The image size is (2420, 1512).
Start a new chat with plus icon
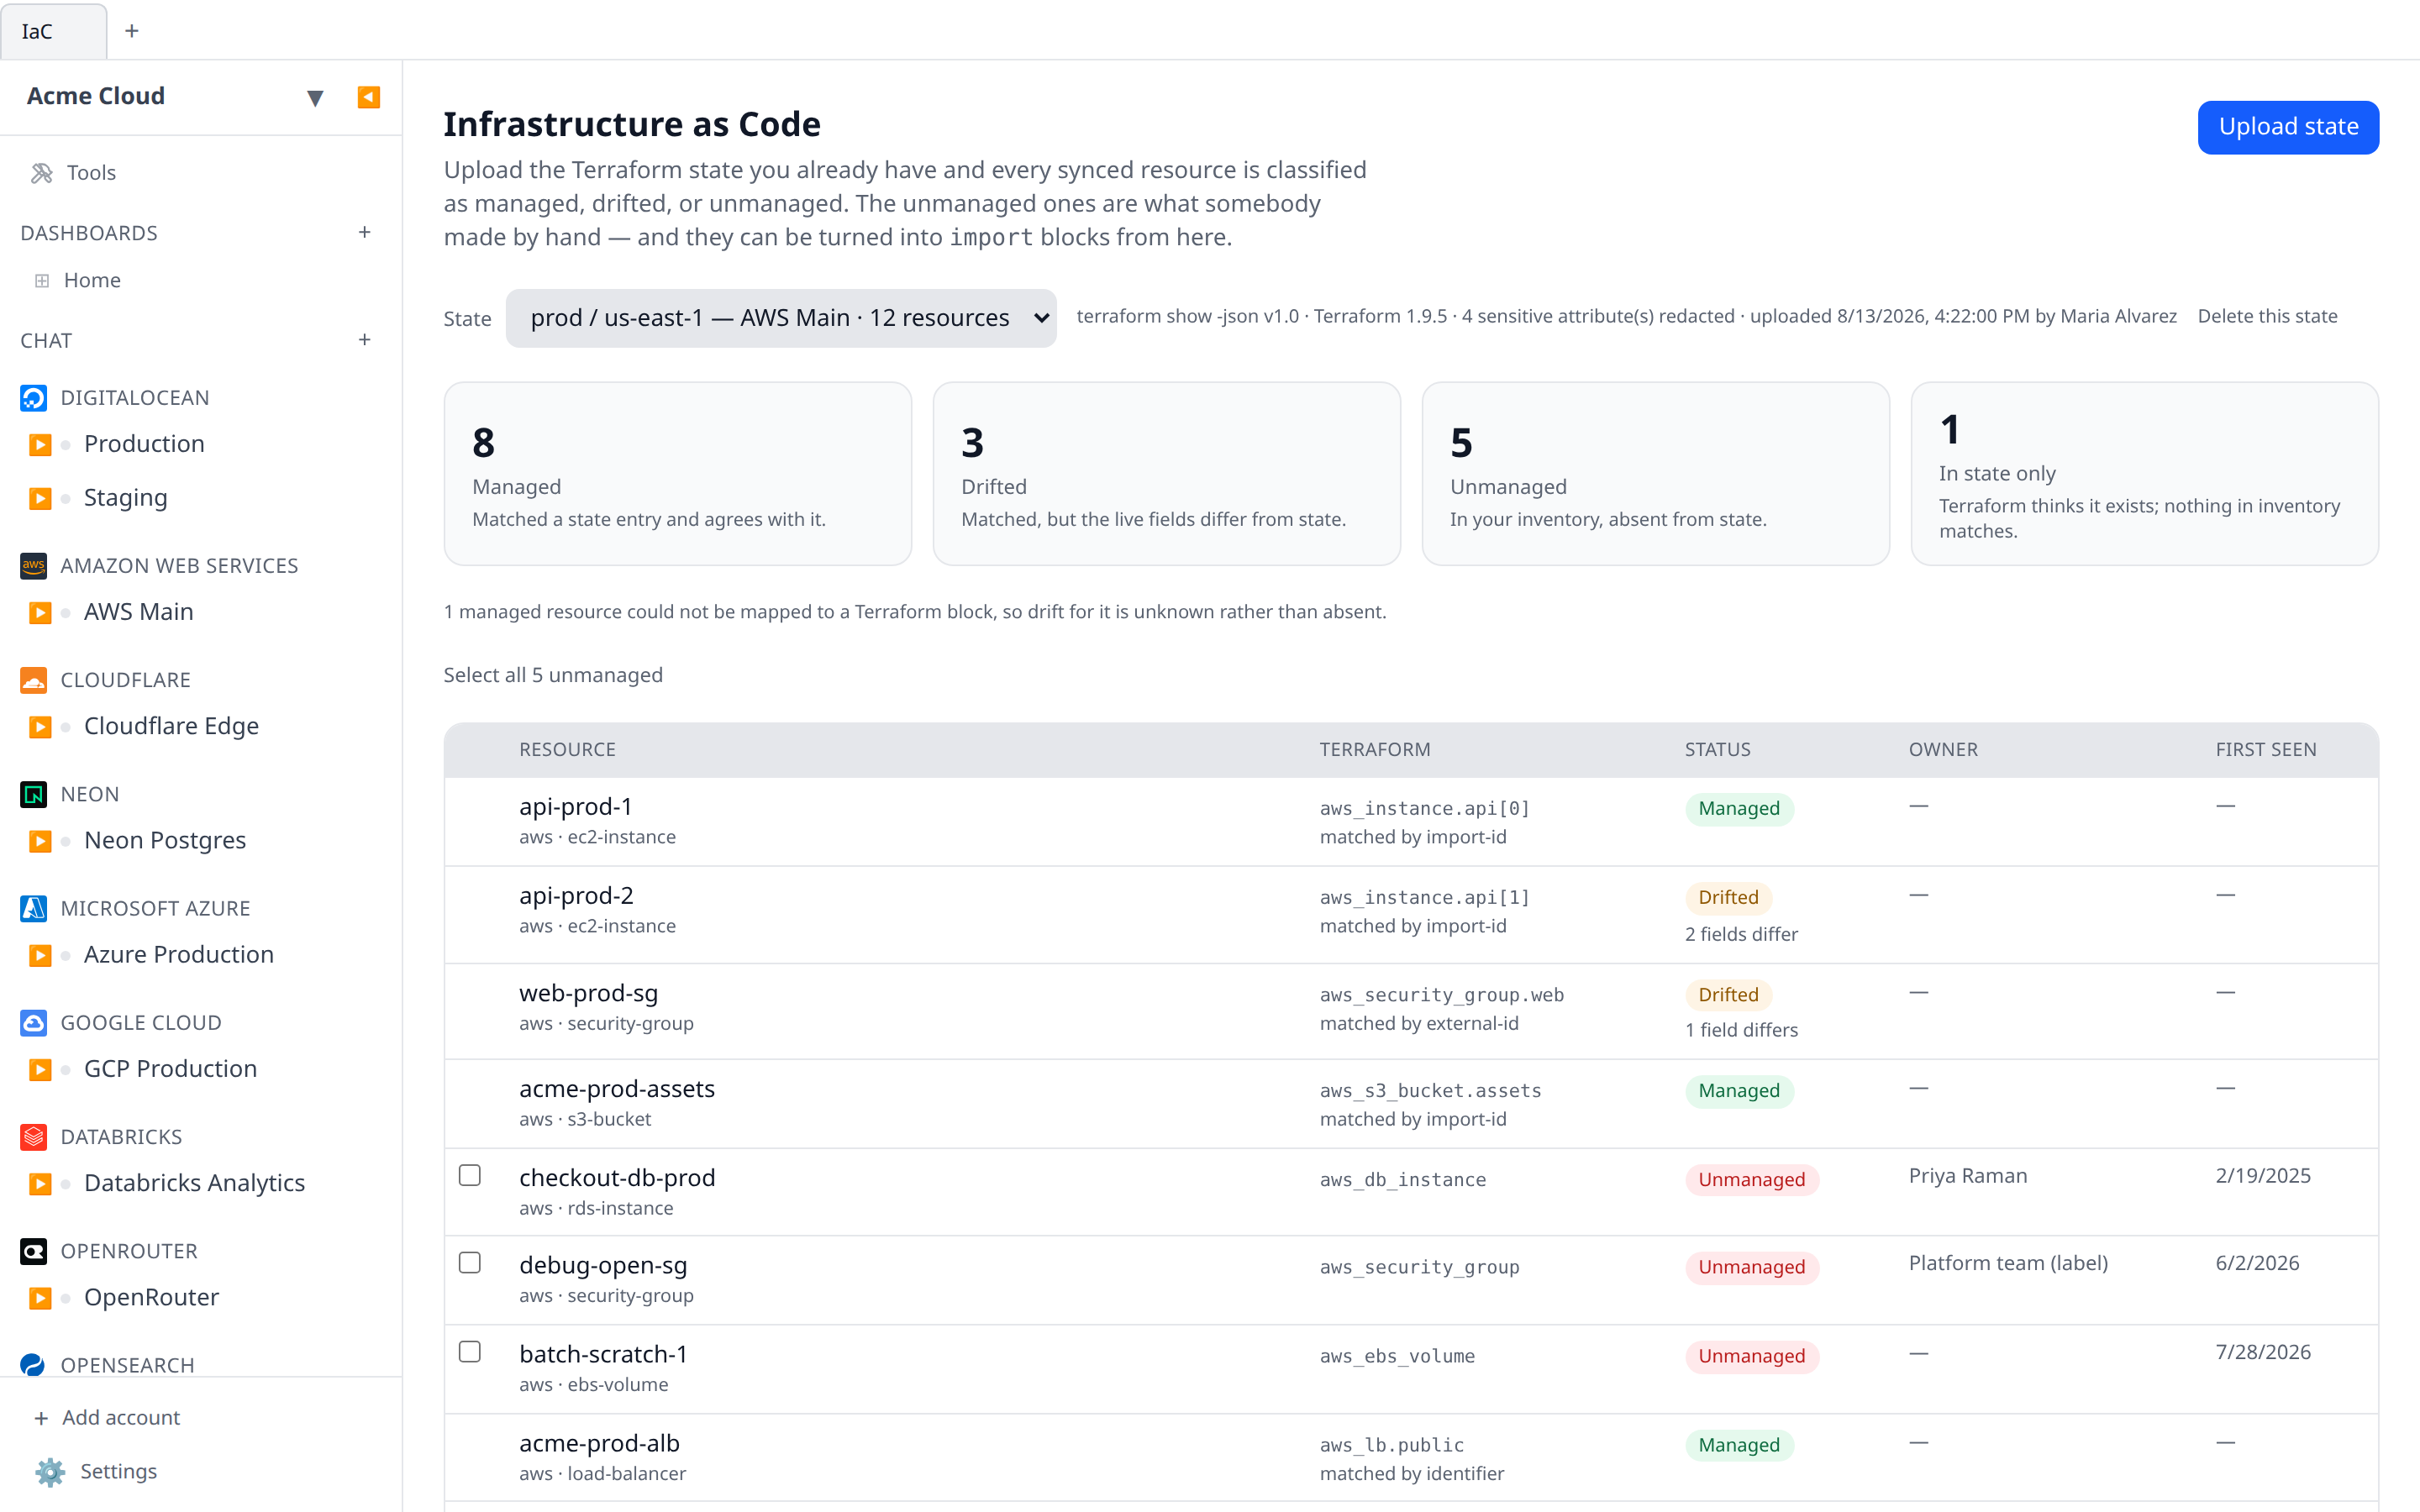coord(365,340)
